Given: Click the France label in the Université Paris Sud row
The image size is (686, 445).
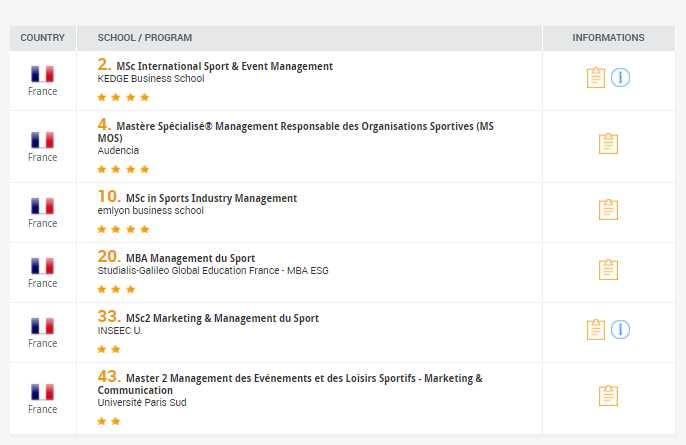Looking at the screenshot, I should pos(42,410).
